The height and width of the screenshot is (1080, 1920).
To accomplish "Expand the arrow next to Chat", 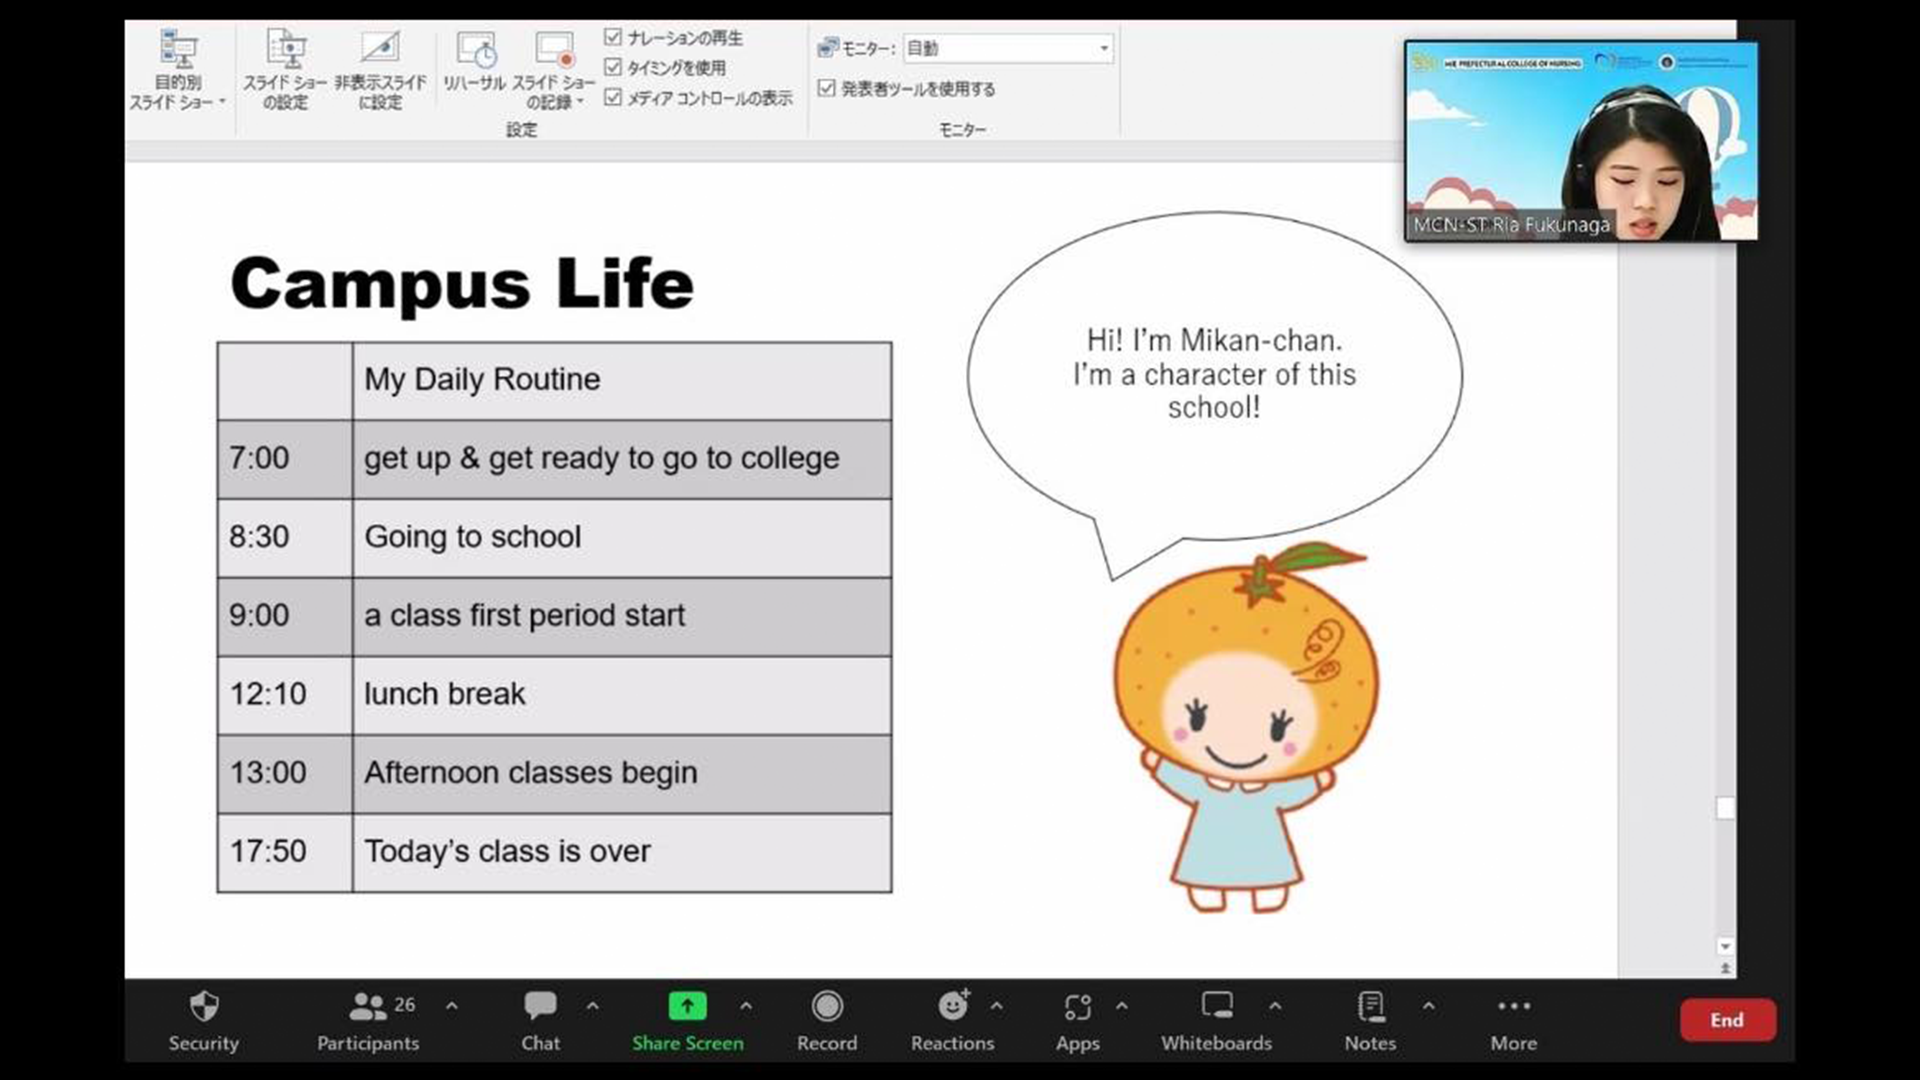I will [593, 1006].
